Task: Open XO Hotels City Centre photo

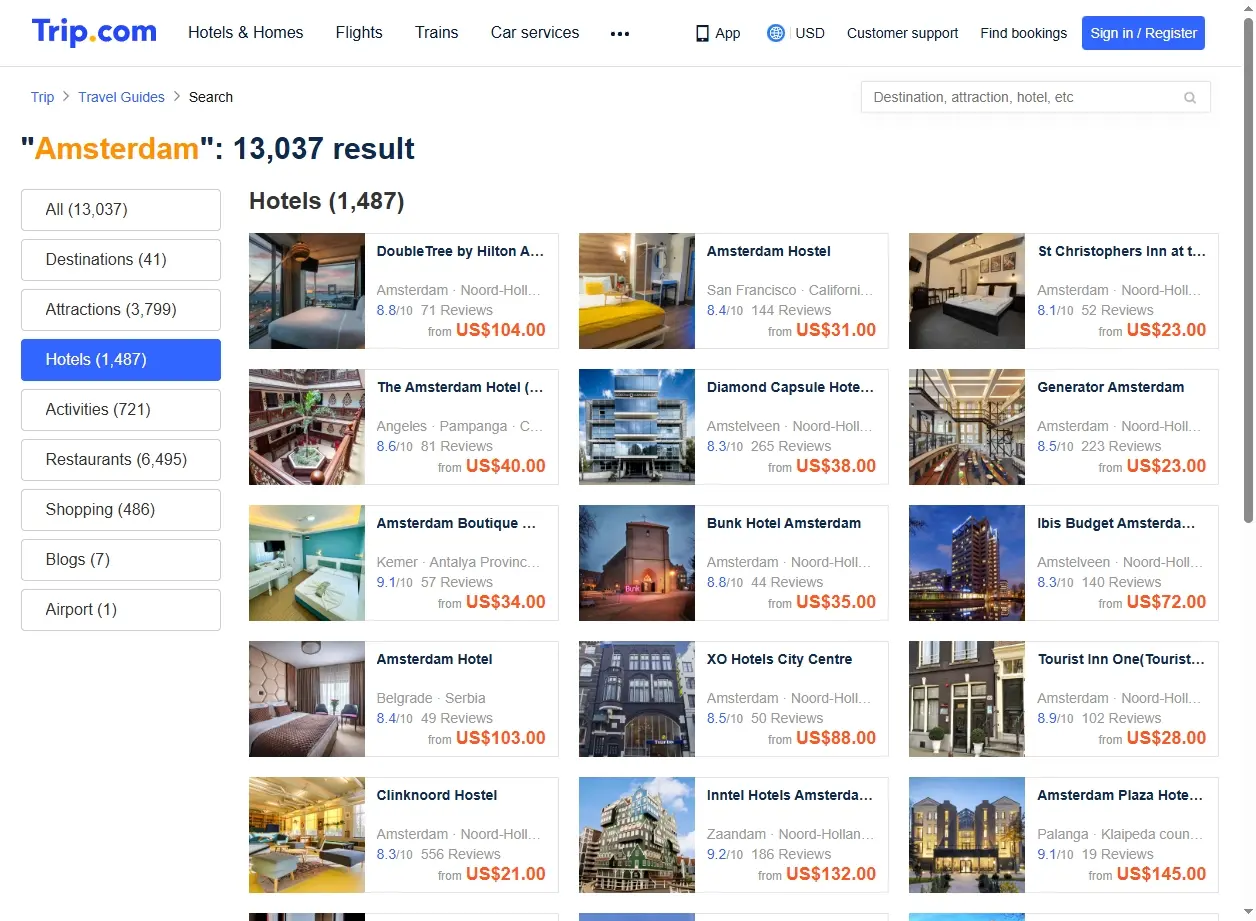Action: (x=637, y=699)
